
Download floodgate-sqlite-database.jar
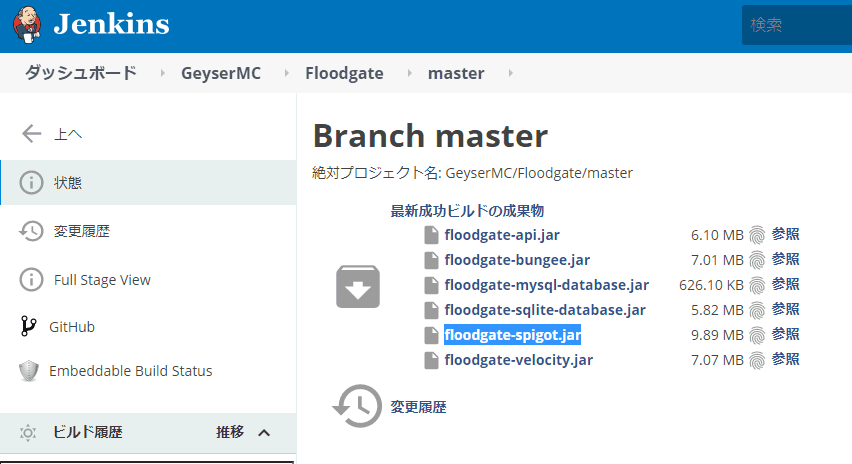(545, 310)
